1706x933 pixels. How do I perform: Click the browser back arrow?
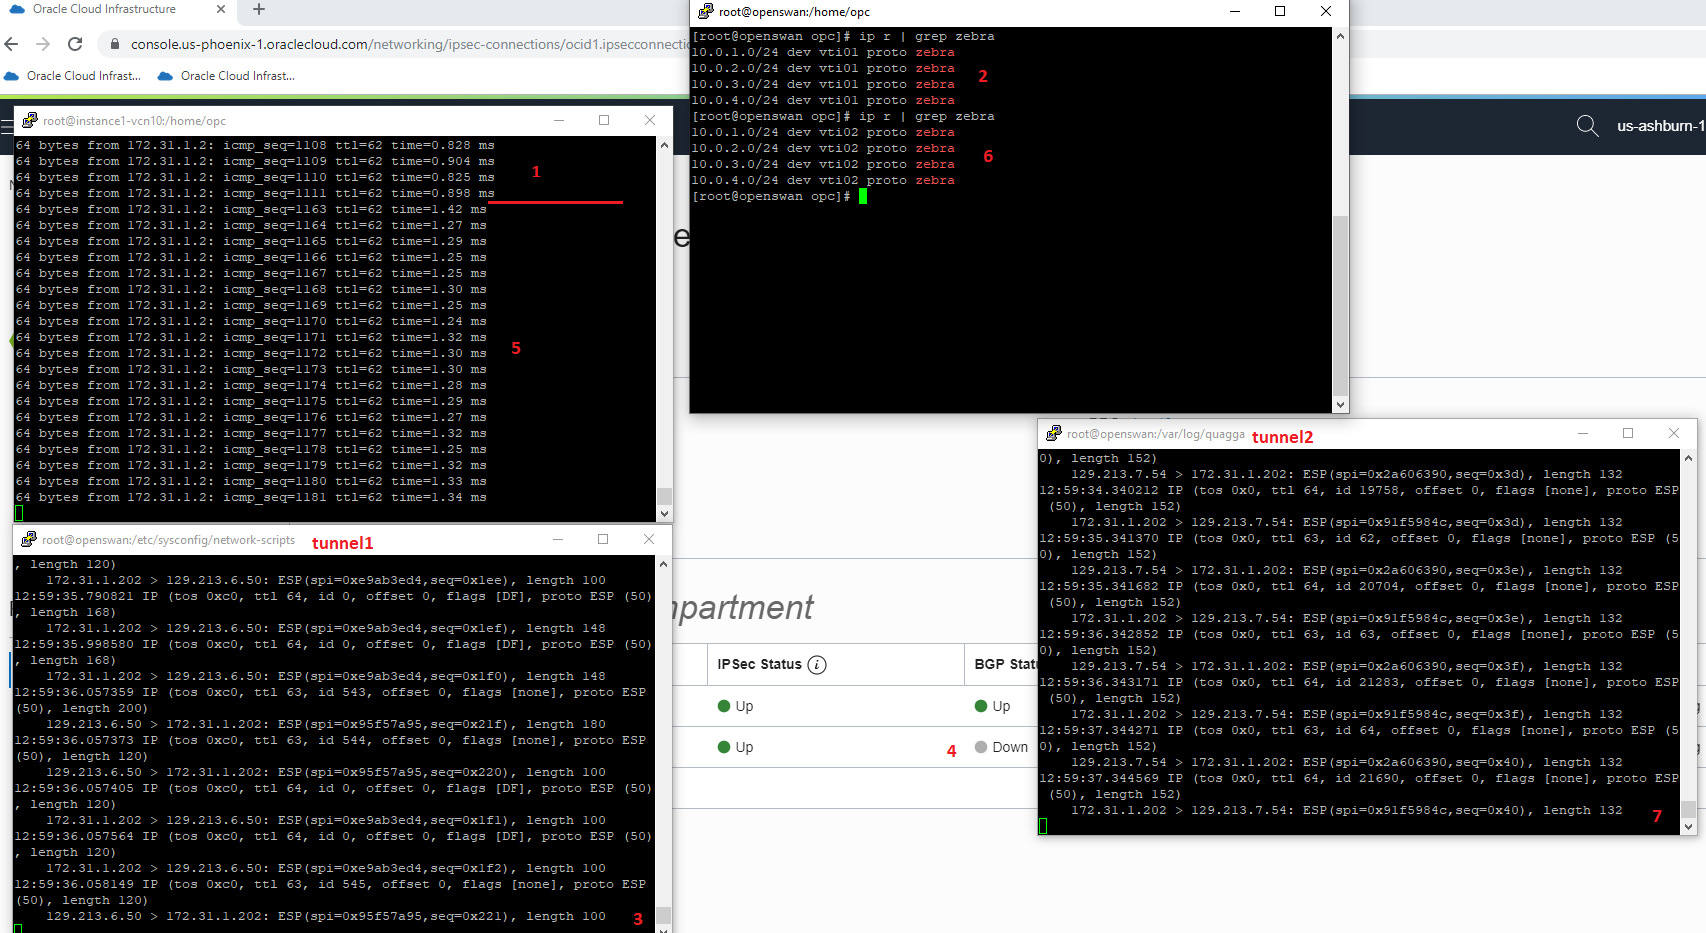point(12,44)
